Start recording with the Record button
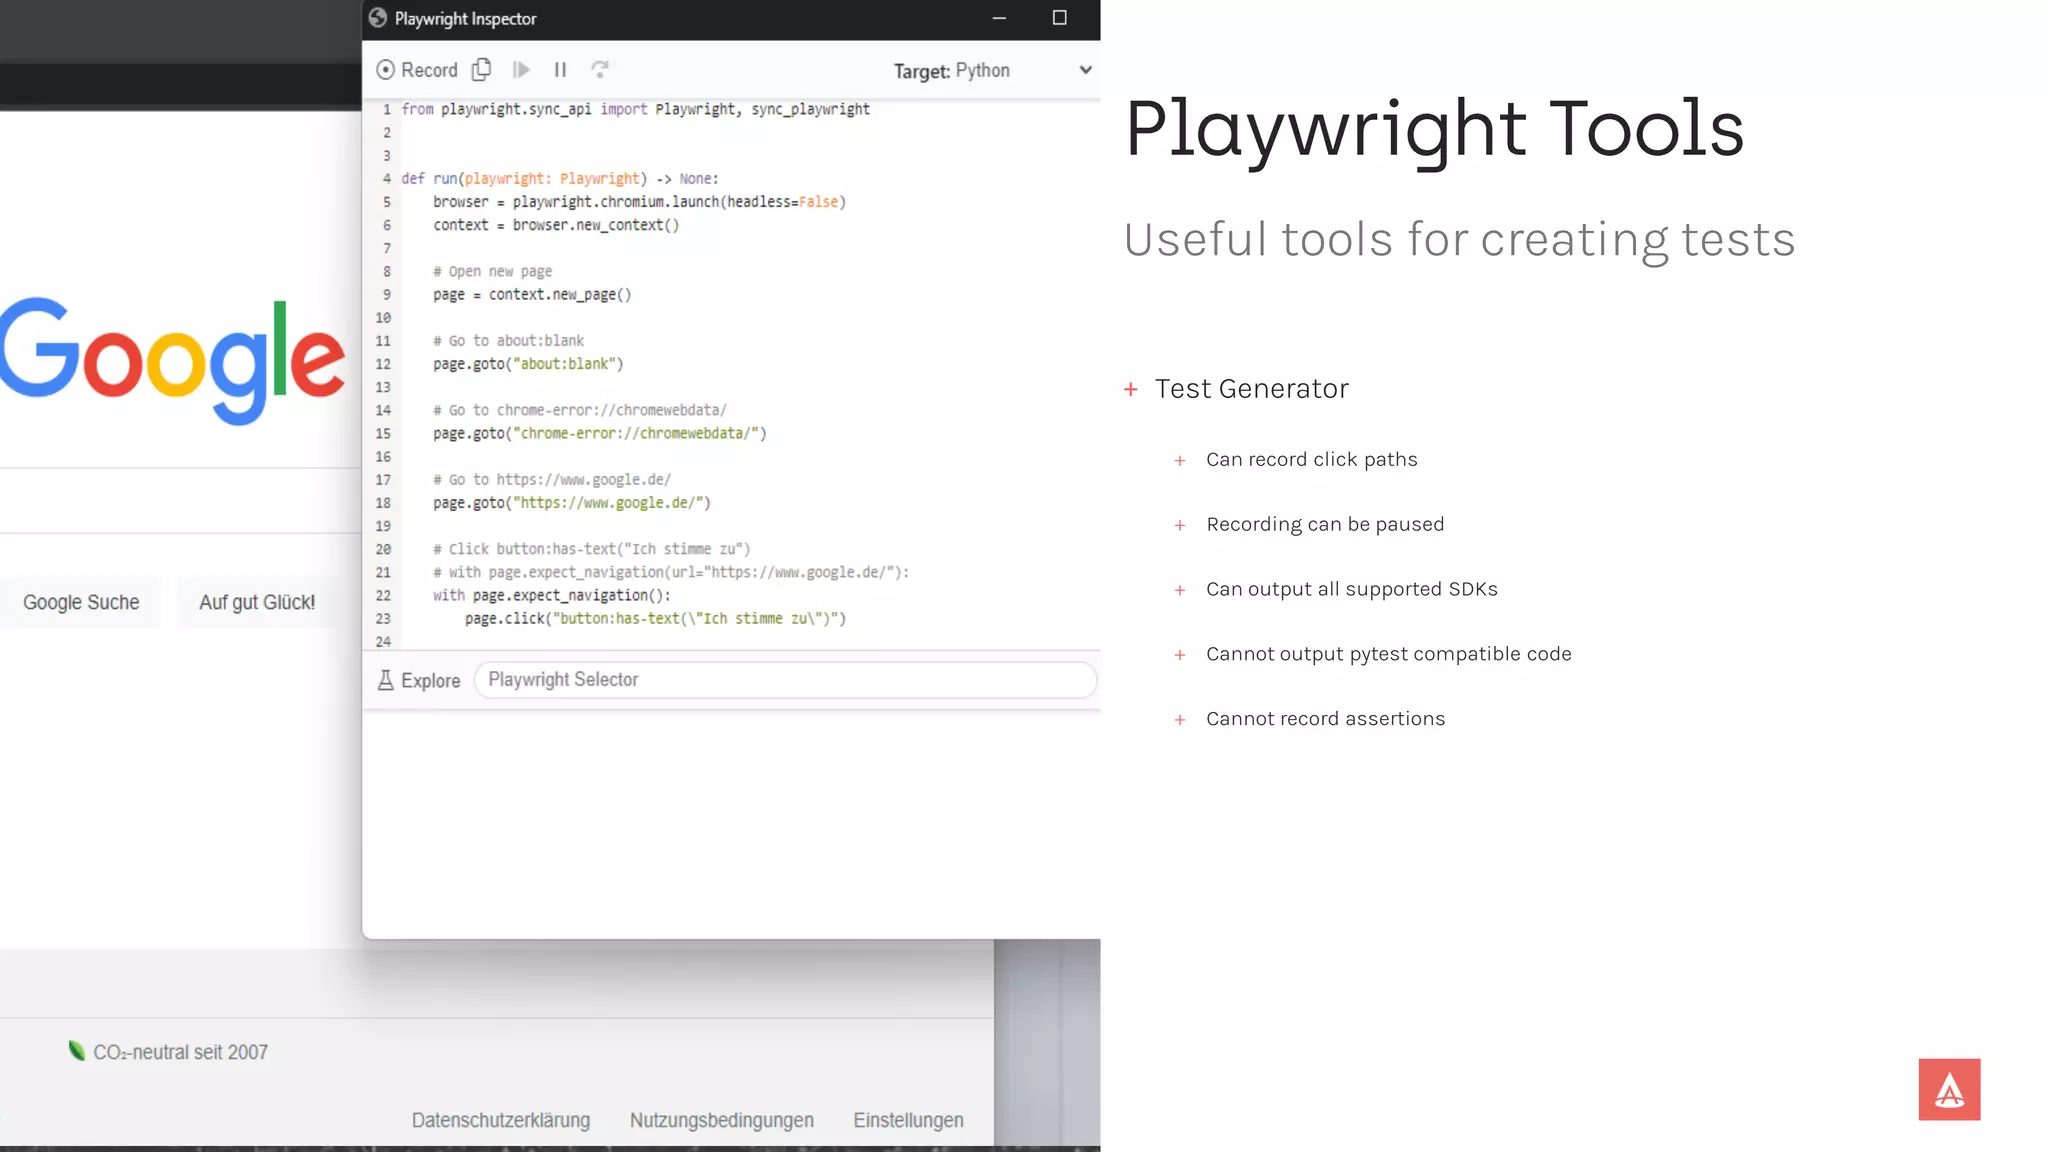The image size is (2048, 1152). tap(417, 70)
